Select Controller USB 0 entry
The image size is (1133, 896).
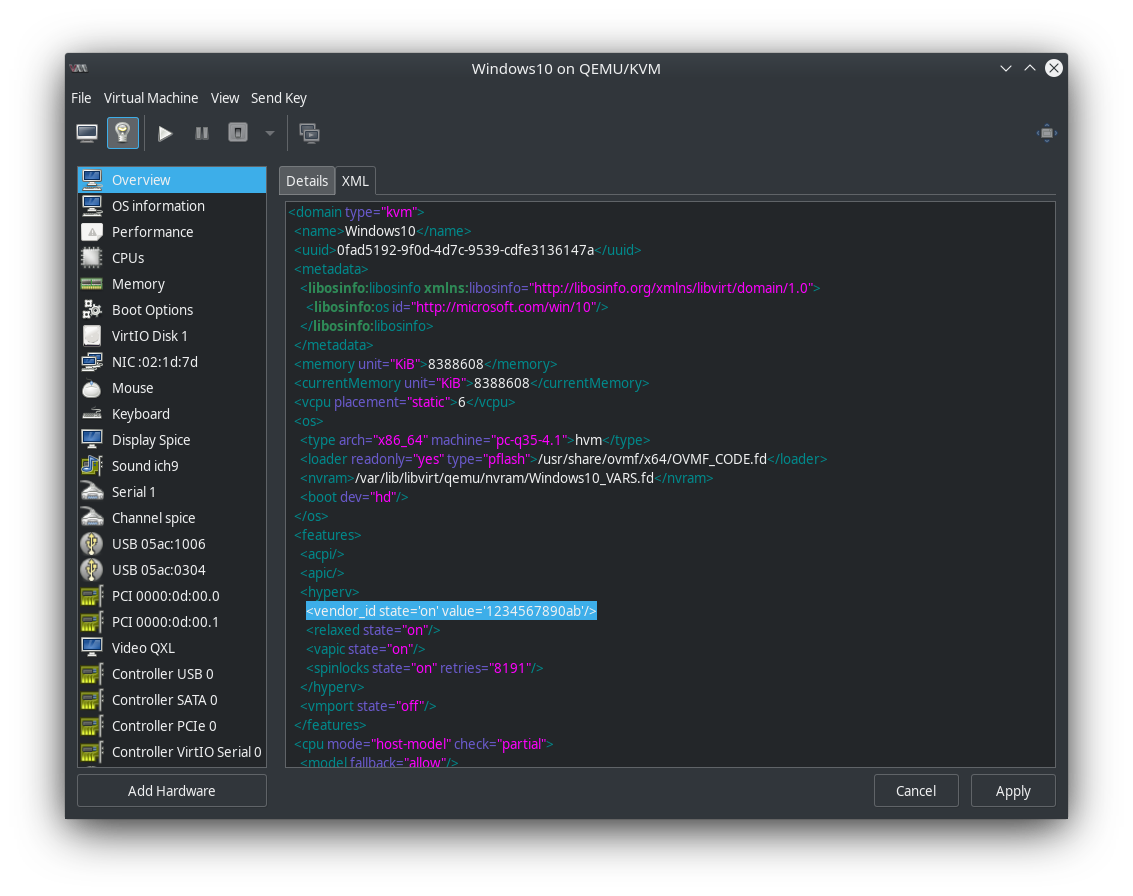[172, 674]
